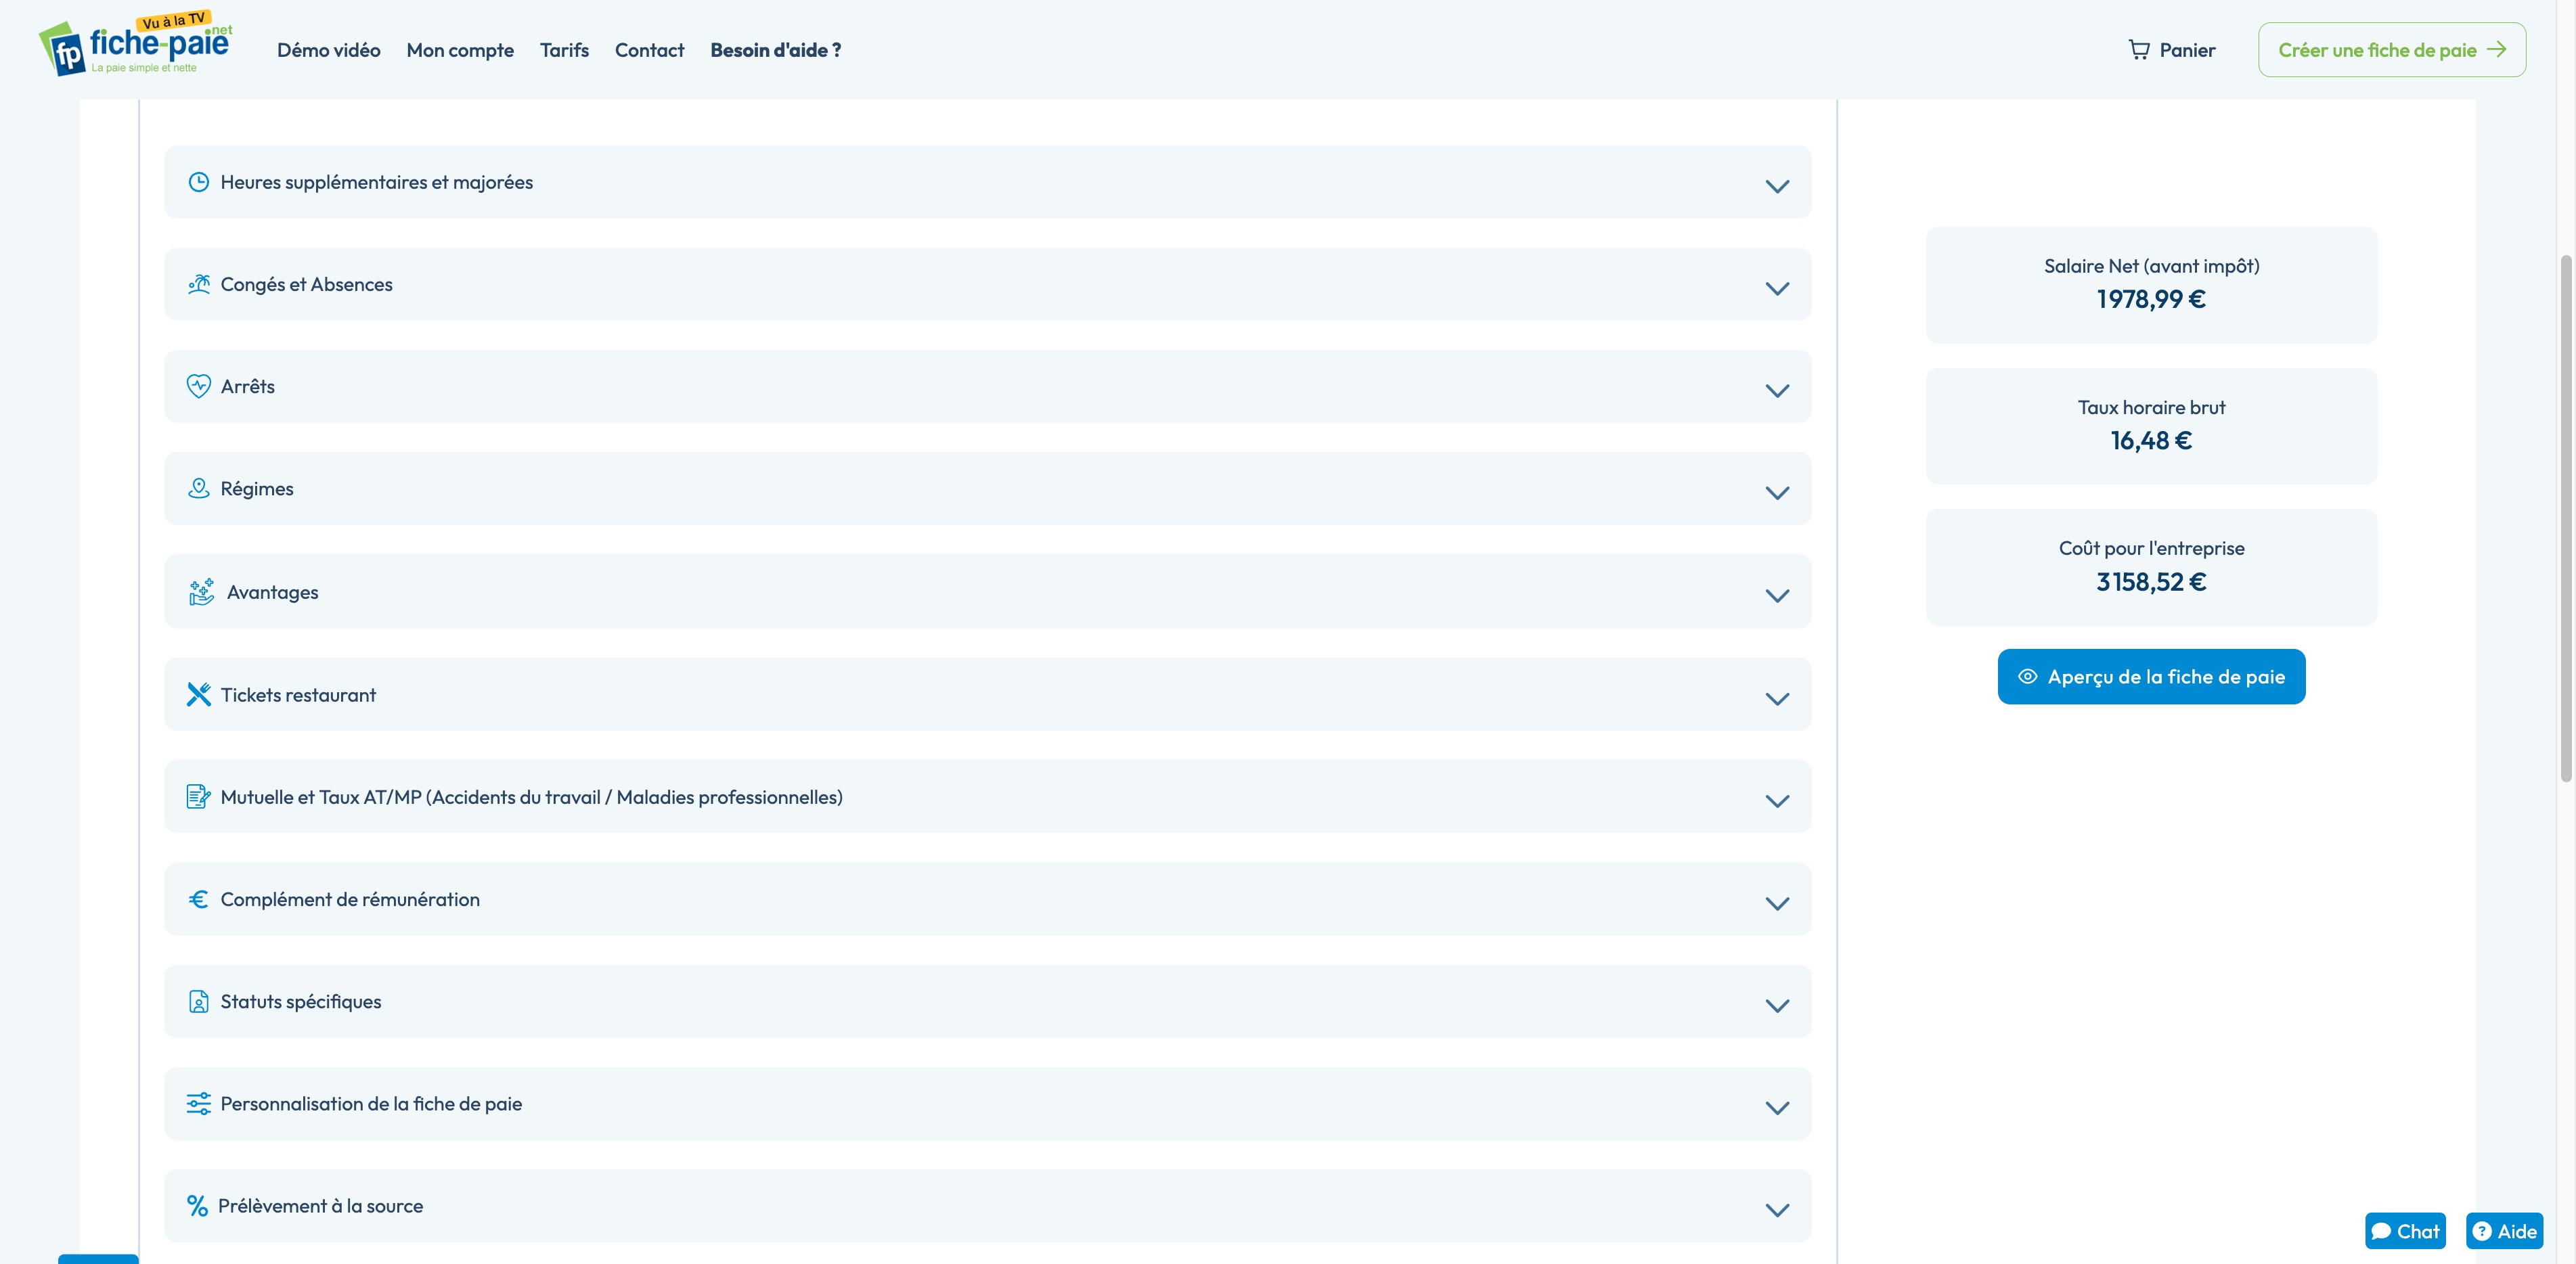Click Créer une fiche de paie button
Image resolution: width=2576 pixels, height=1264 pixels.
(2391, 50)
